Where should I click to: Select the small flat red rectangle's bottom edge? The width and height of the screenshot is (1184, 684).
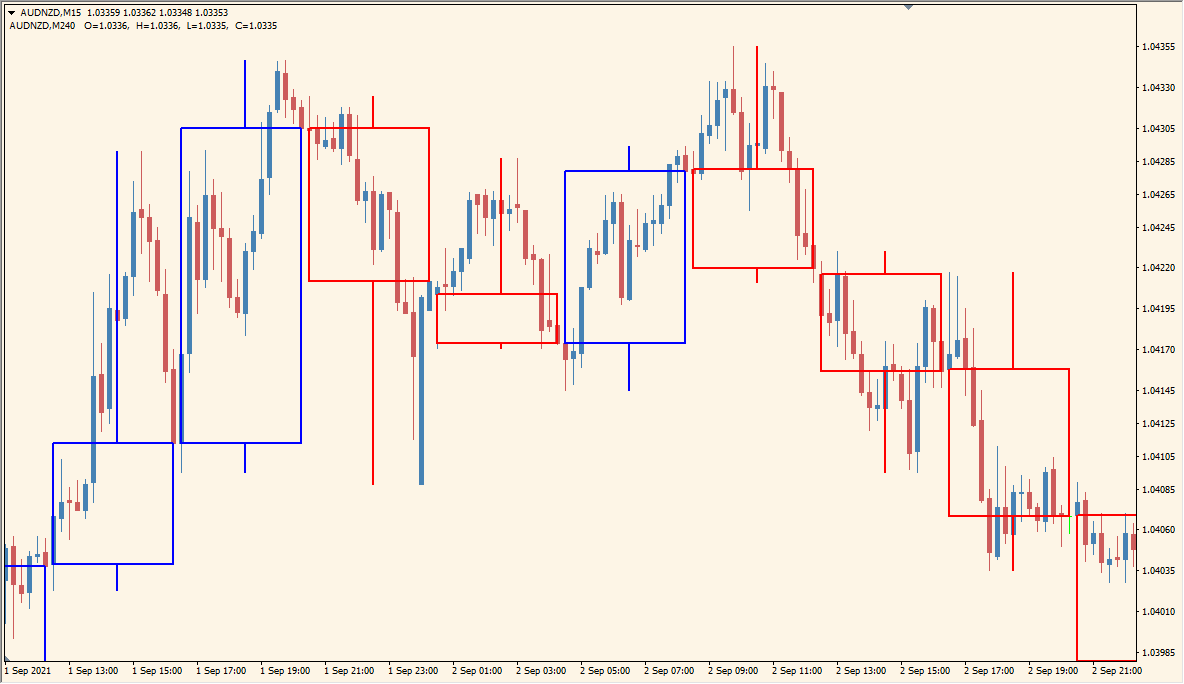click(x=496, y=343)
